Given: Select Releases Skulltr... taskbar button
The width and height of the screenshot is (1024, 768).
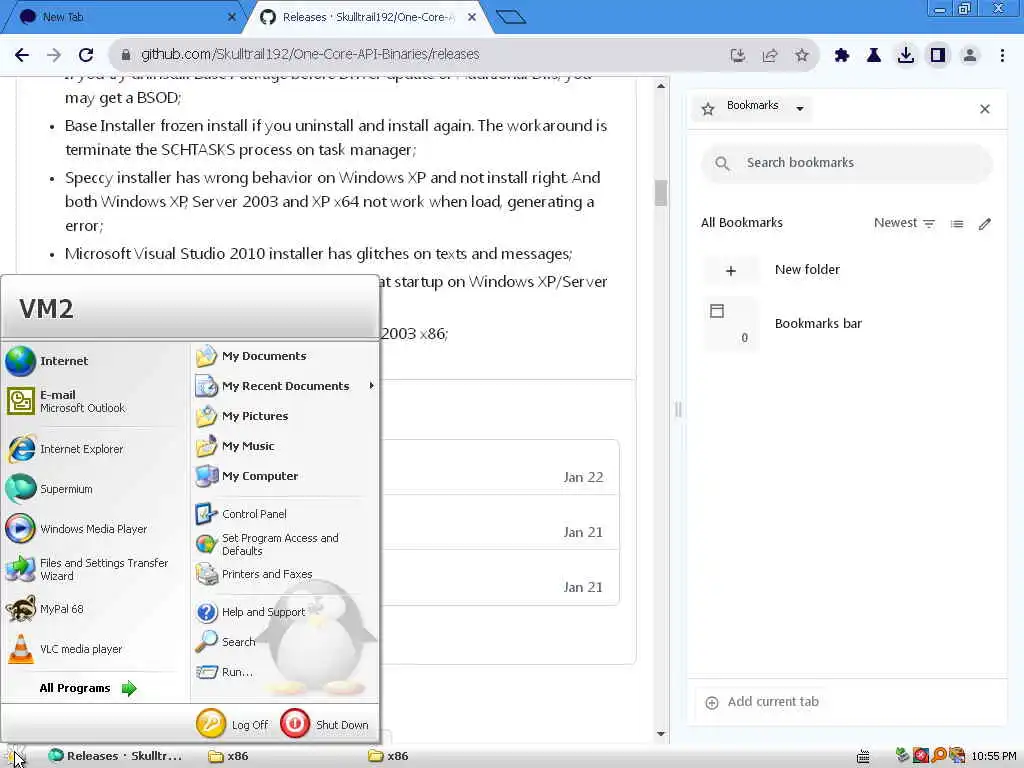Looking at the screenshot, I should click(x=118, y=756).
